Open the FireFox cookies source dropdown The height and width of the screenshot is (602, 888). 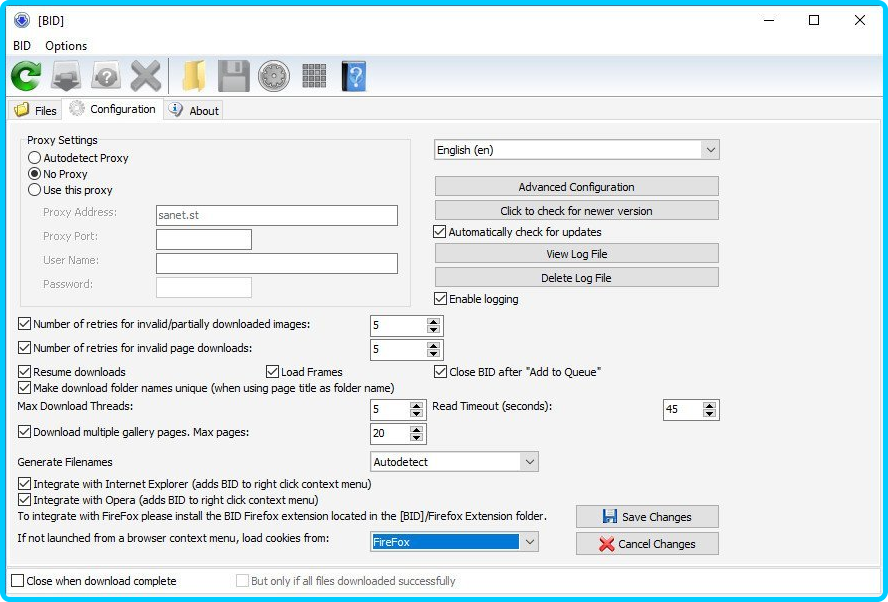tap(454, 542)
